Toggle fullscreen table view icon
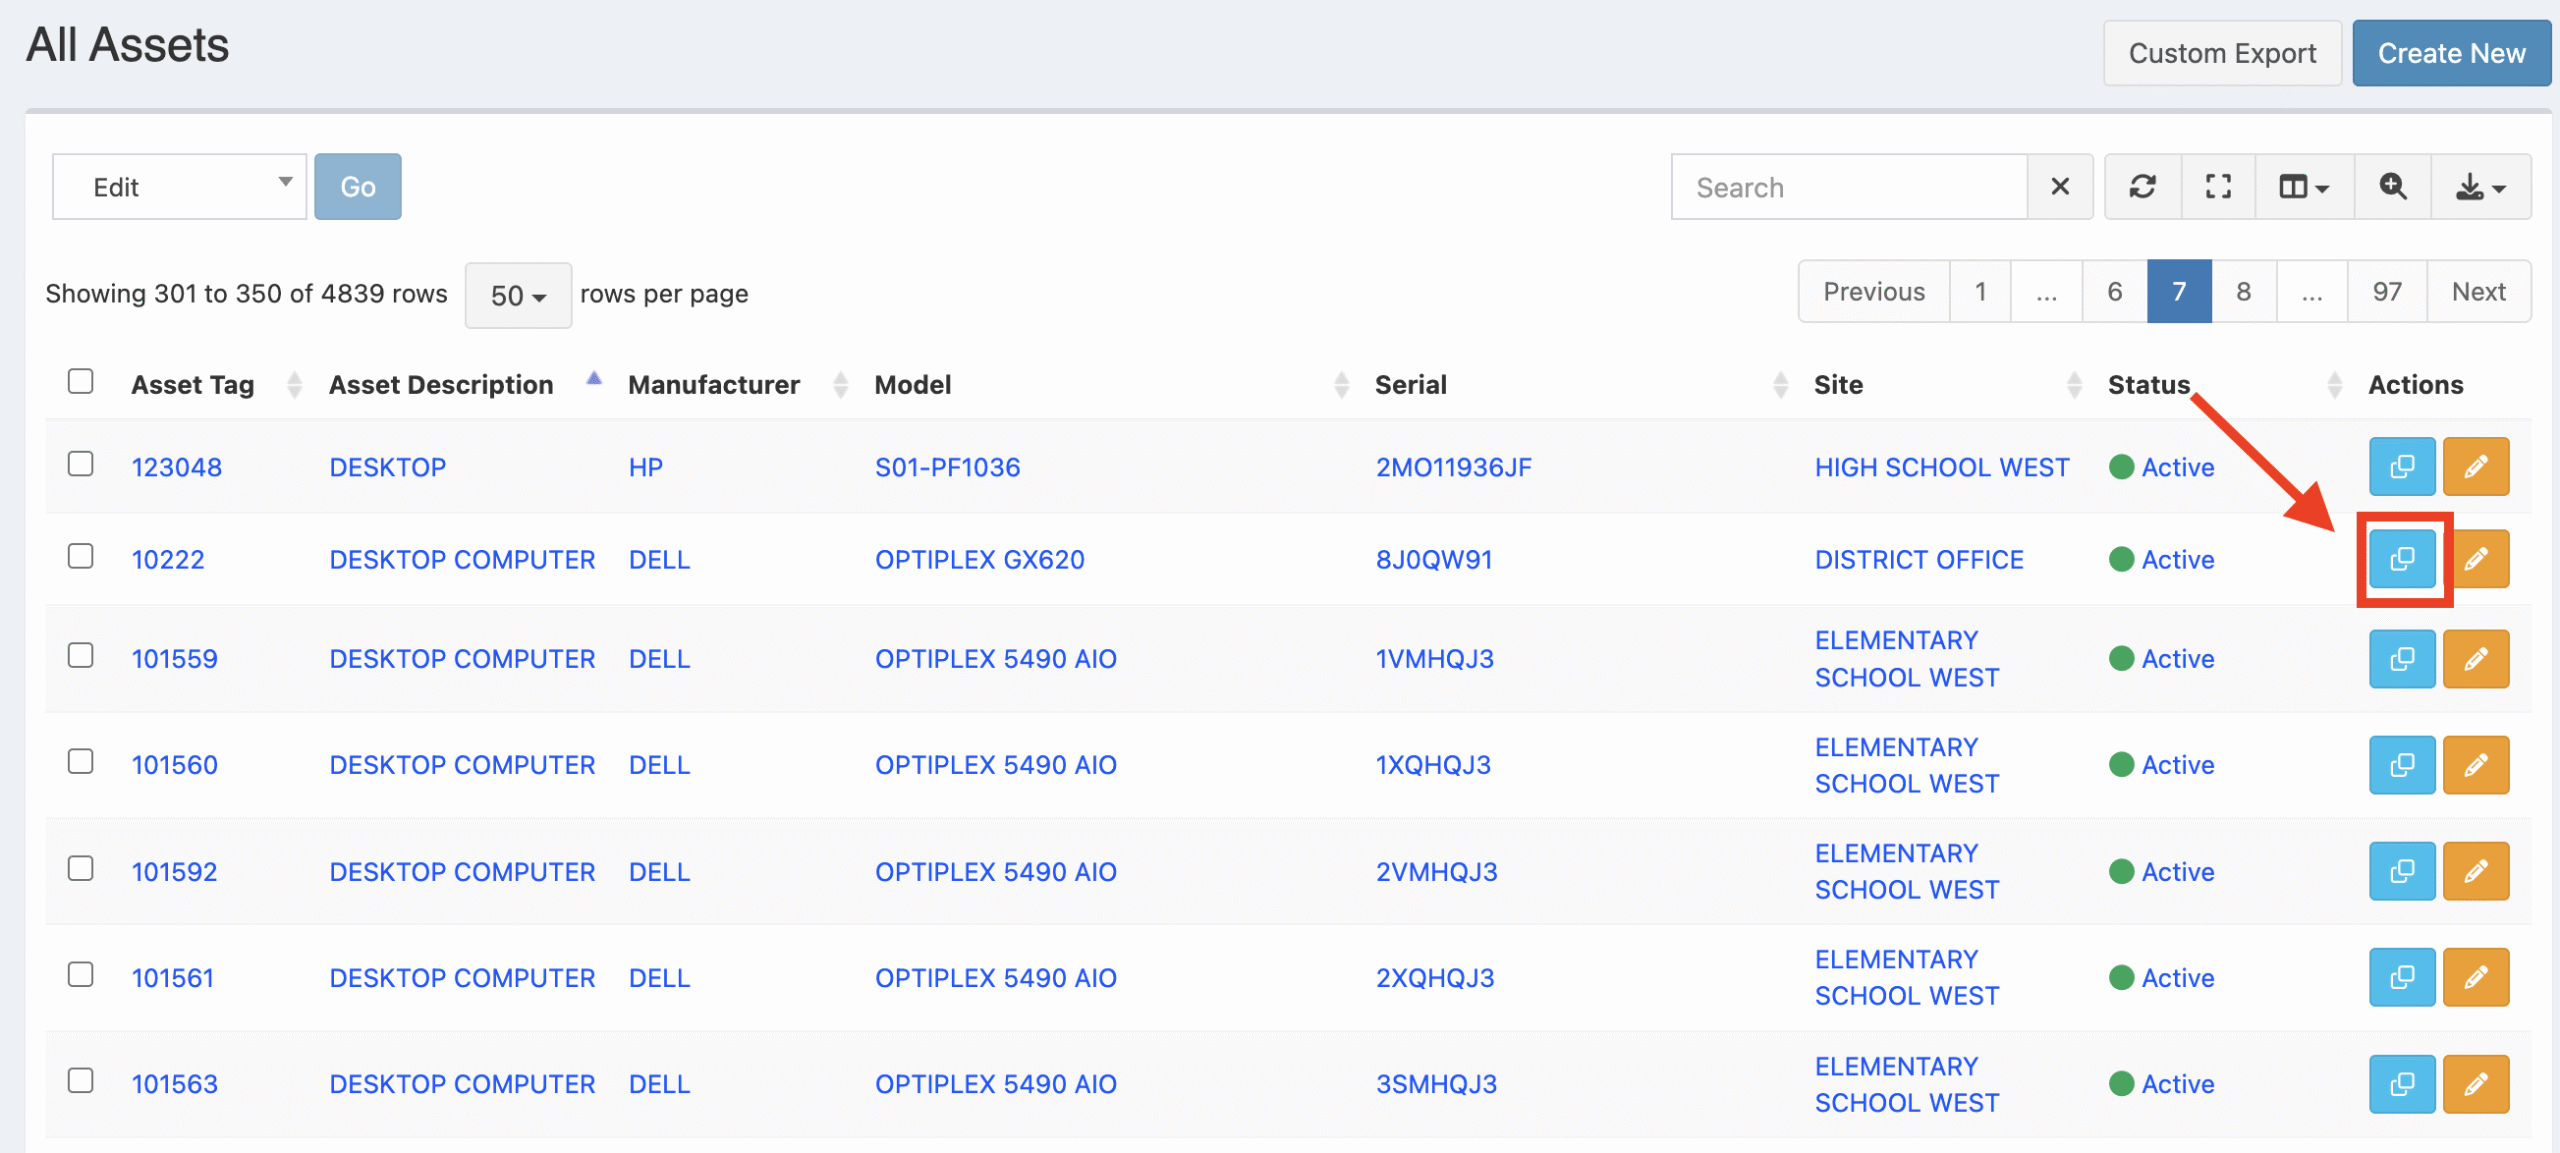Viewport: 2560px width, 1153px height. (2218, 187)
